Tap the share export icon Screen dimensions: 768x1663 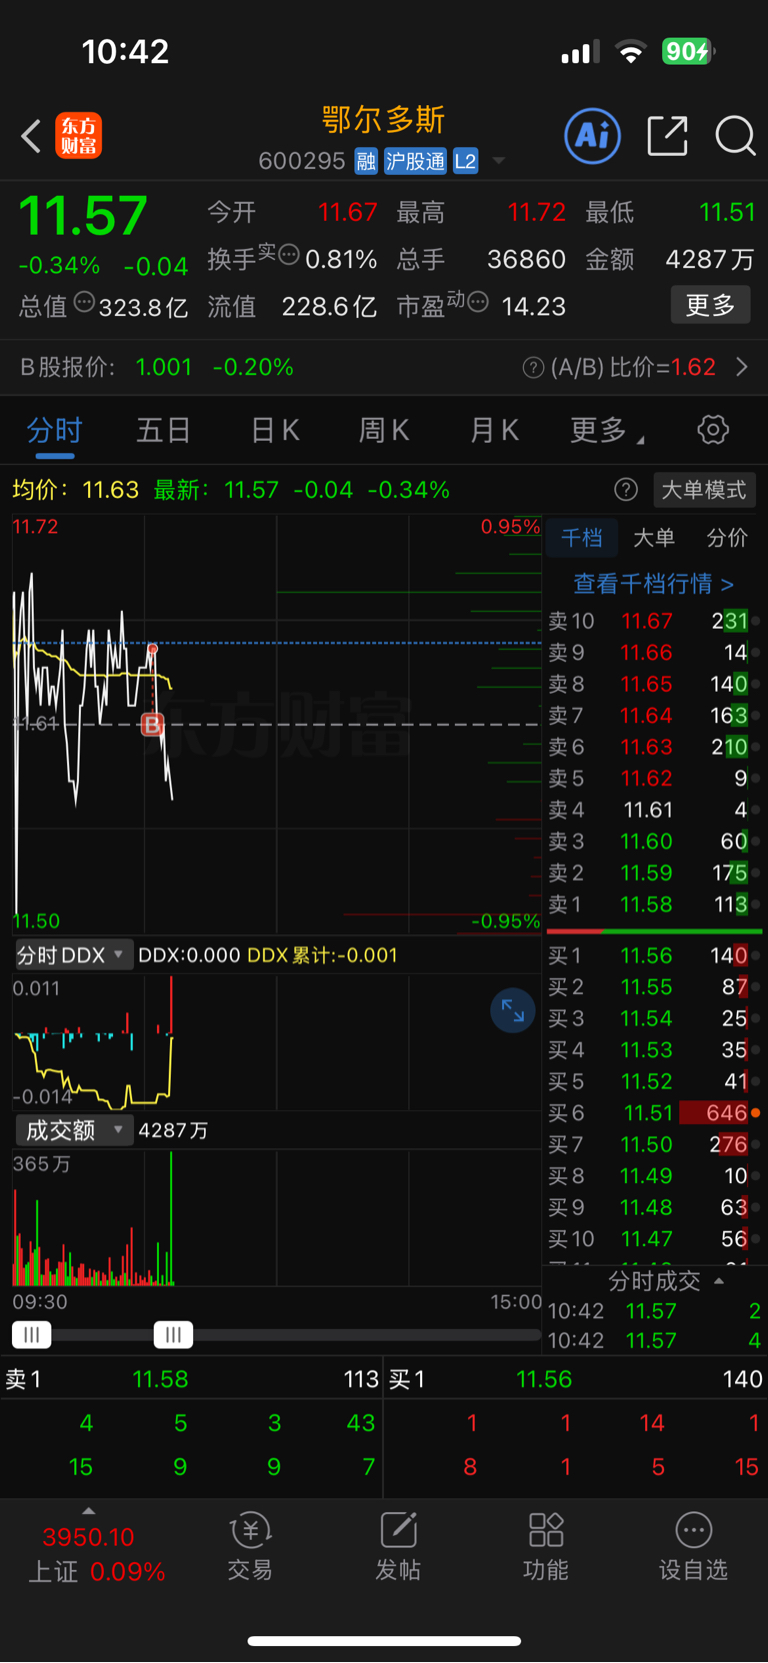(667, 136)
